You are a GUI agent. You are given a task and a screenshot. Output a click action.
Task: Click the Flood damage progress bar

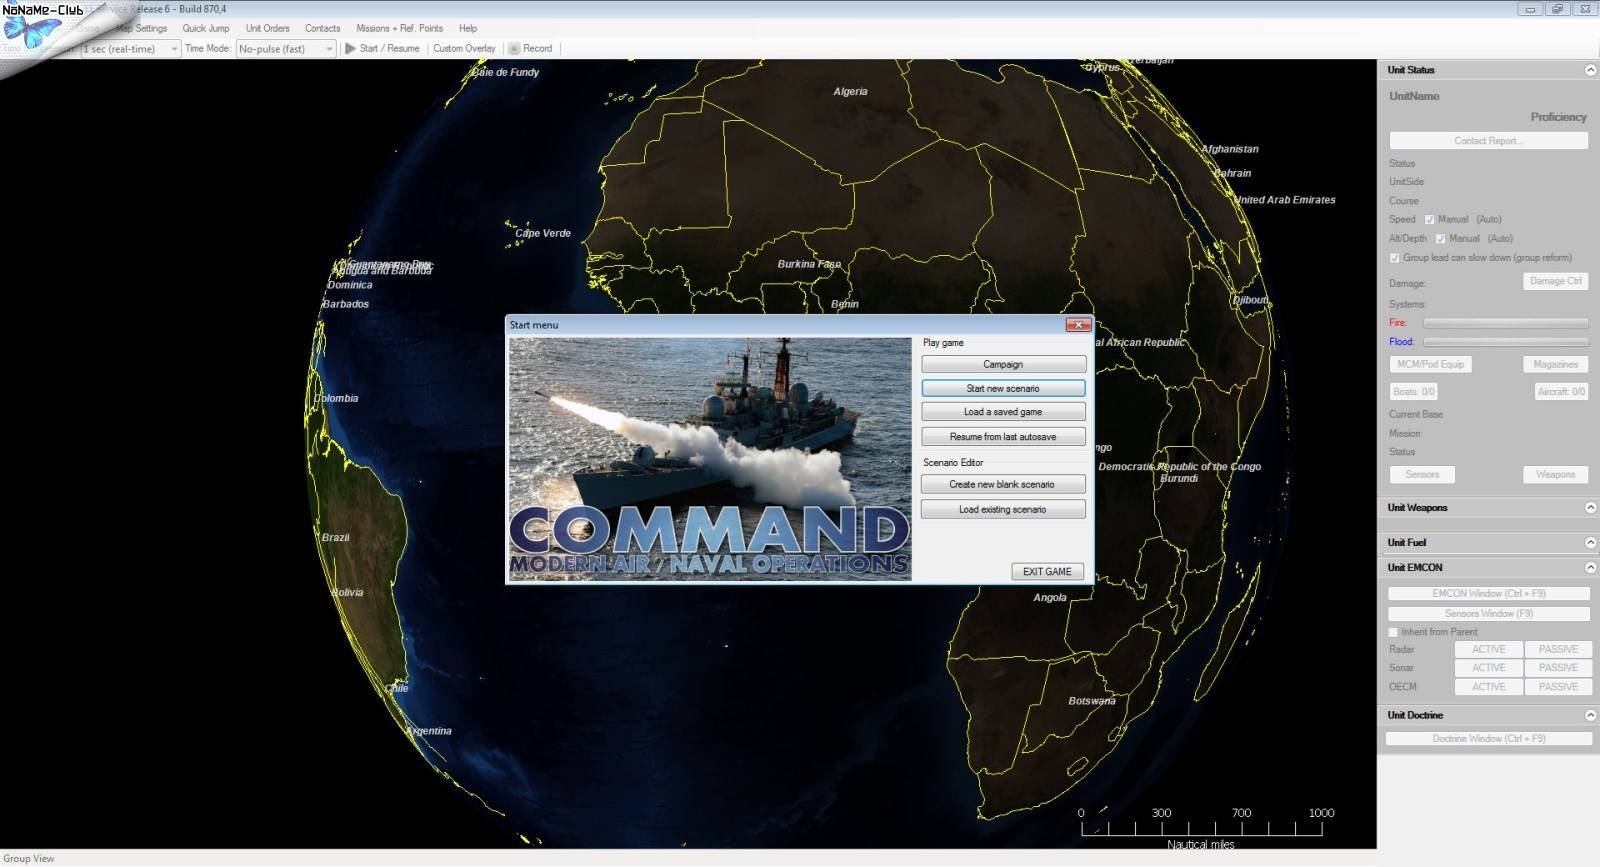[x=1505, y=342]
